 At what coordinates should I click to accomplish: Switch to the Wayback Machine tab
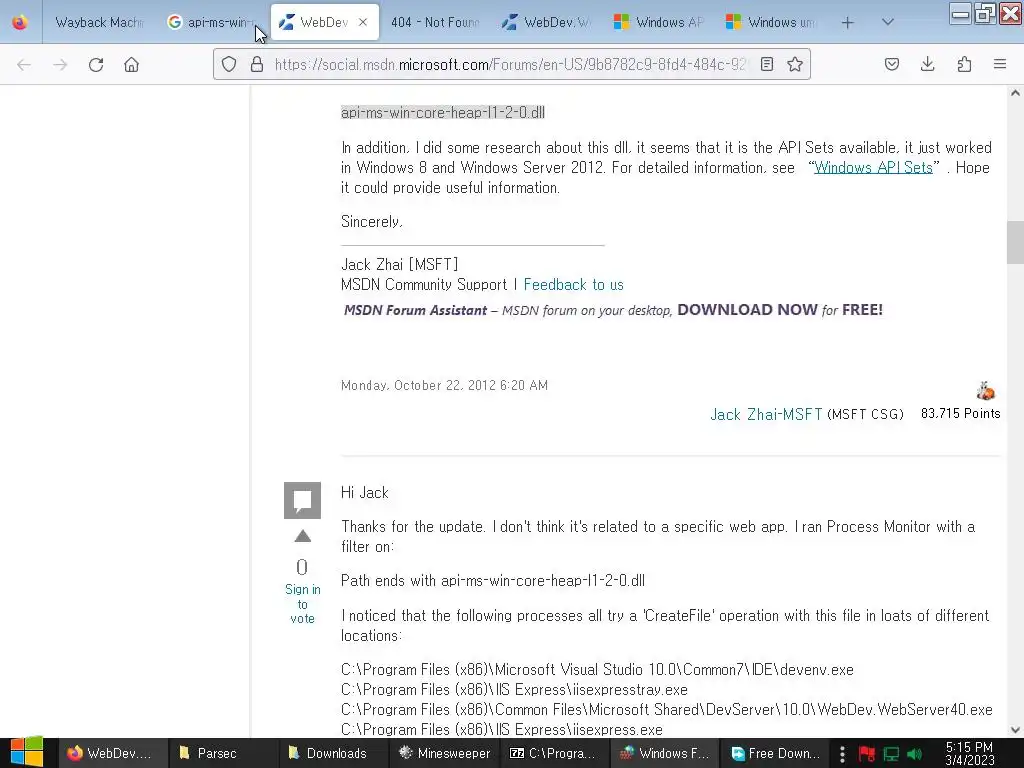click(x=99, y=22)
